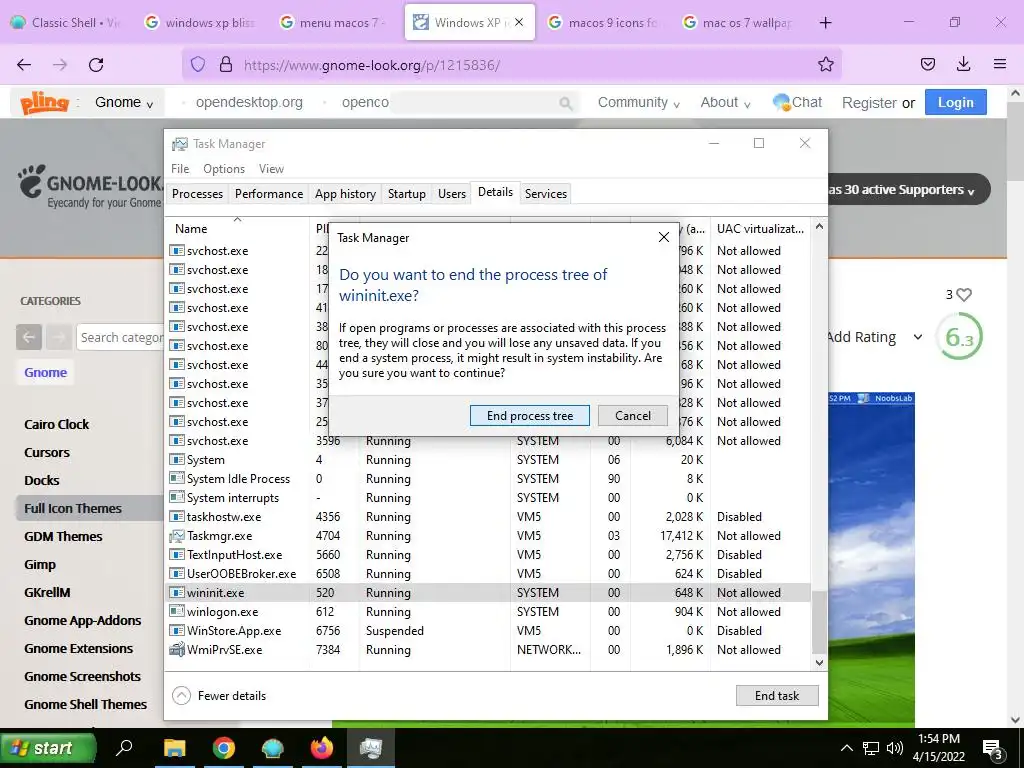
Task: Open the Community dropdown menu
Action: pyautogui.click(x=639, y=103)
